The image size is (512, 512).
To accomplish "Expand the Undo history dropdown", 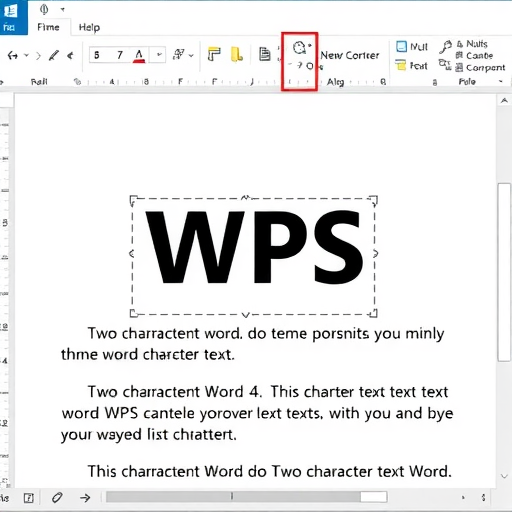I will pos(26,55).
